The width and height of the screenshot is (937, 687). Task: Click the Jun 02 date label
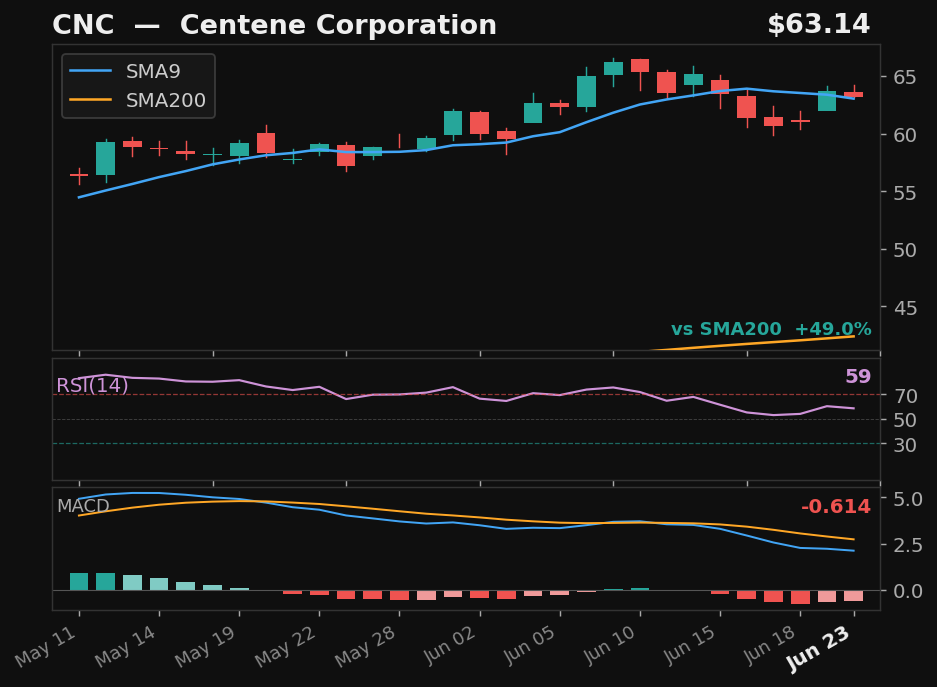click(451, 645)
